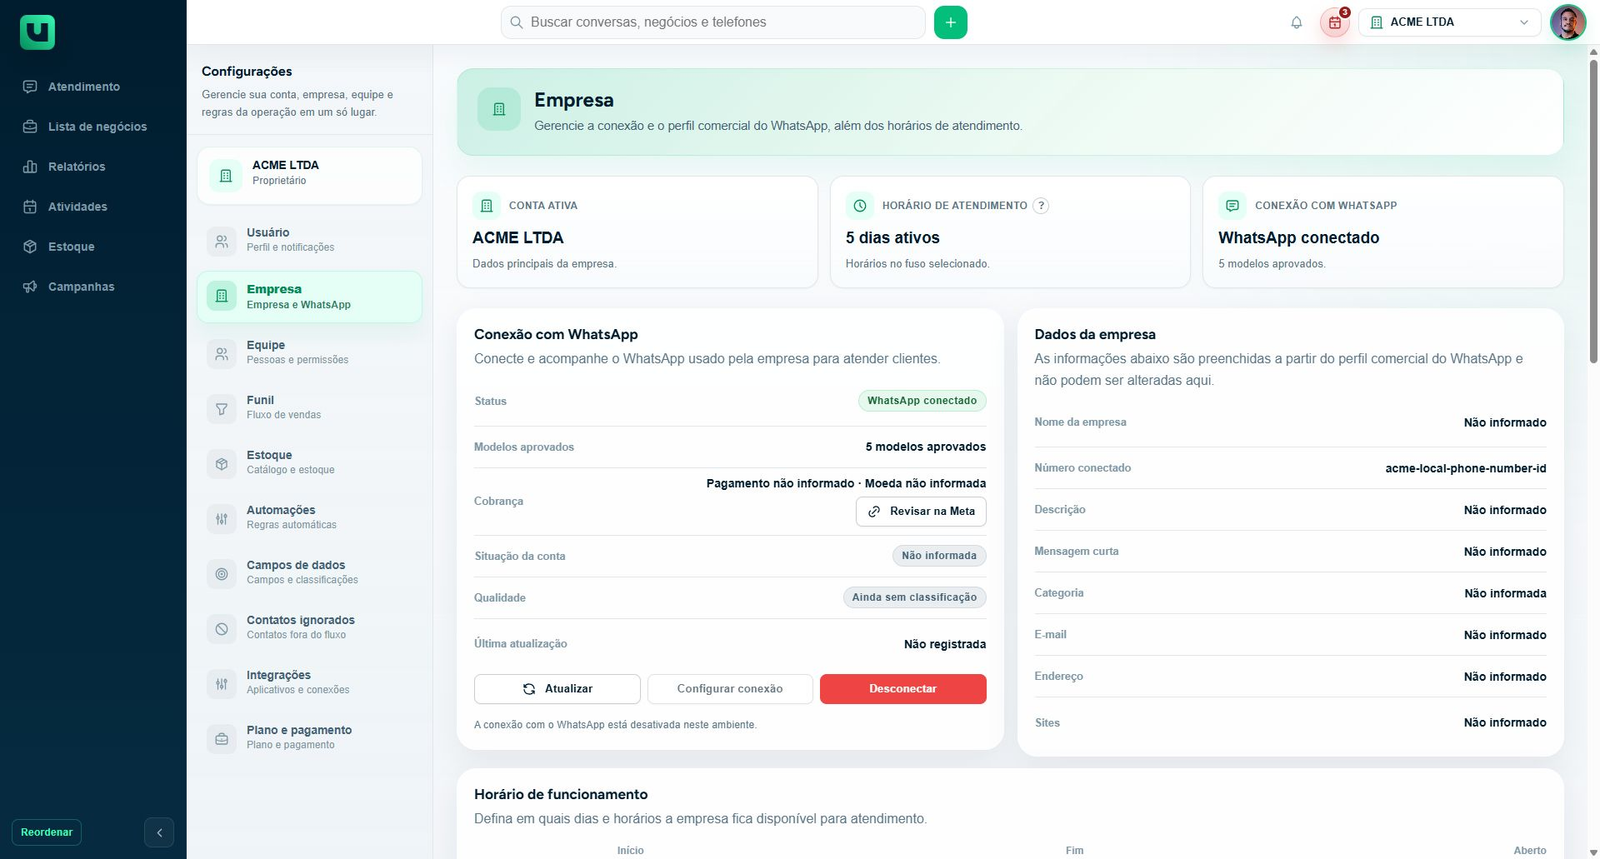Screen dimensions: 1600x859
Task: Click the Não informada account status badge
Action: pyautogui.click(x=939, y=556)
